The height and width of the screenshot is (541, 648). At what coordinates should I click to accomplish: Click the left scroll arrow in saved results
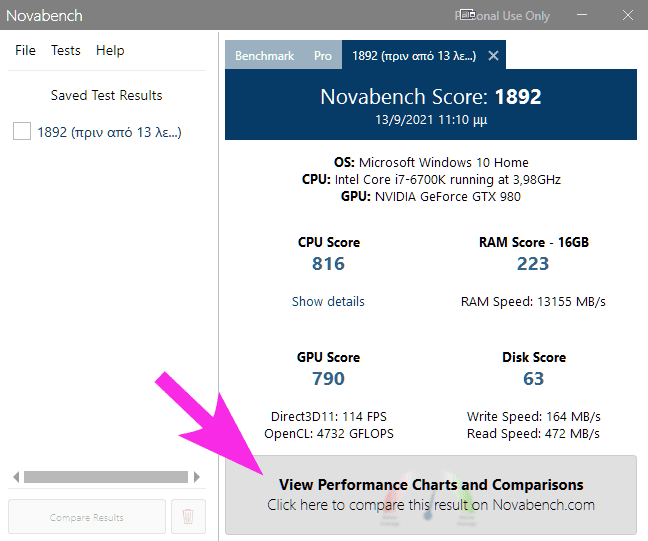[x=16, y=477]
